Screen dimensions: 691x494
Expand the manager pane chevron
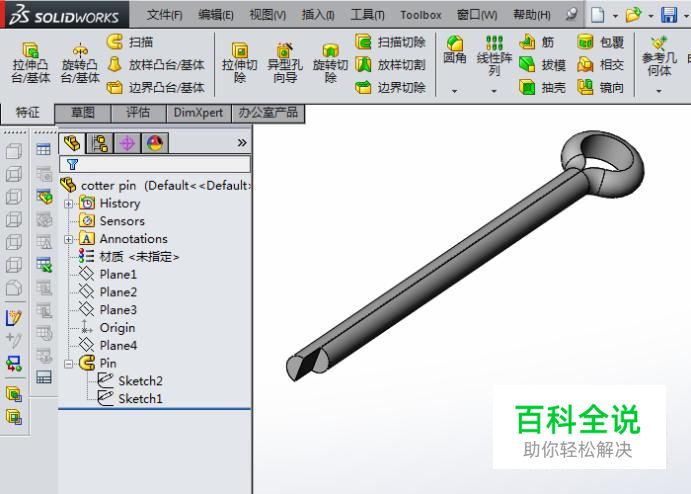242,142
